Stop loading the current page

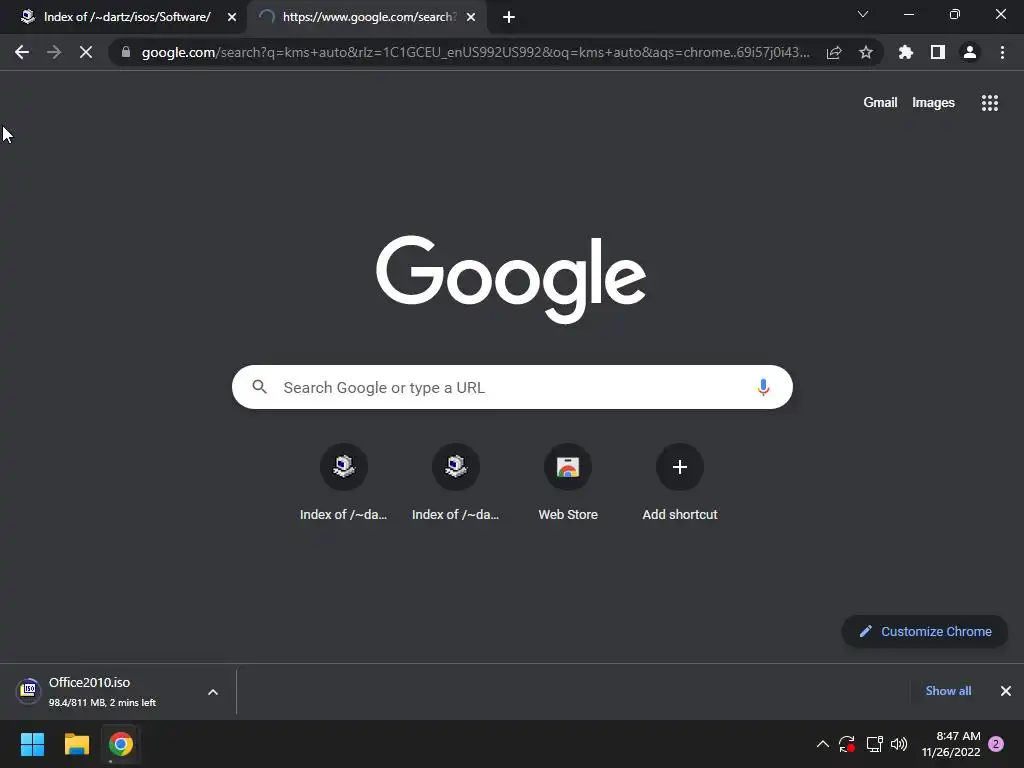(86, 52)
